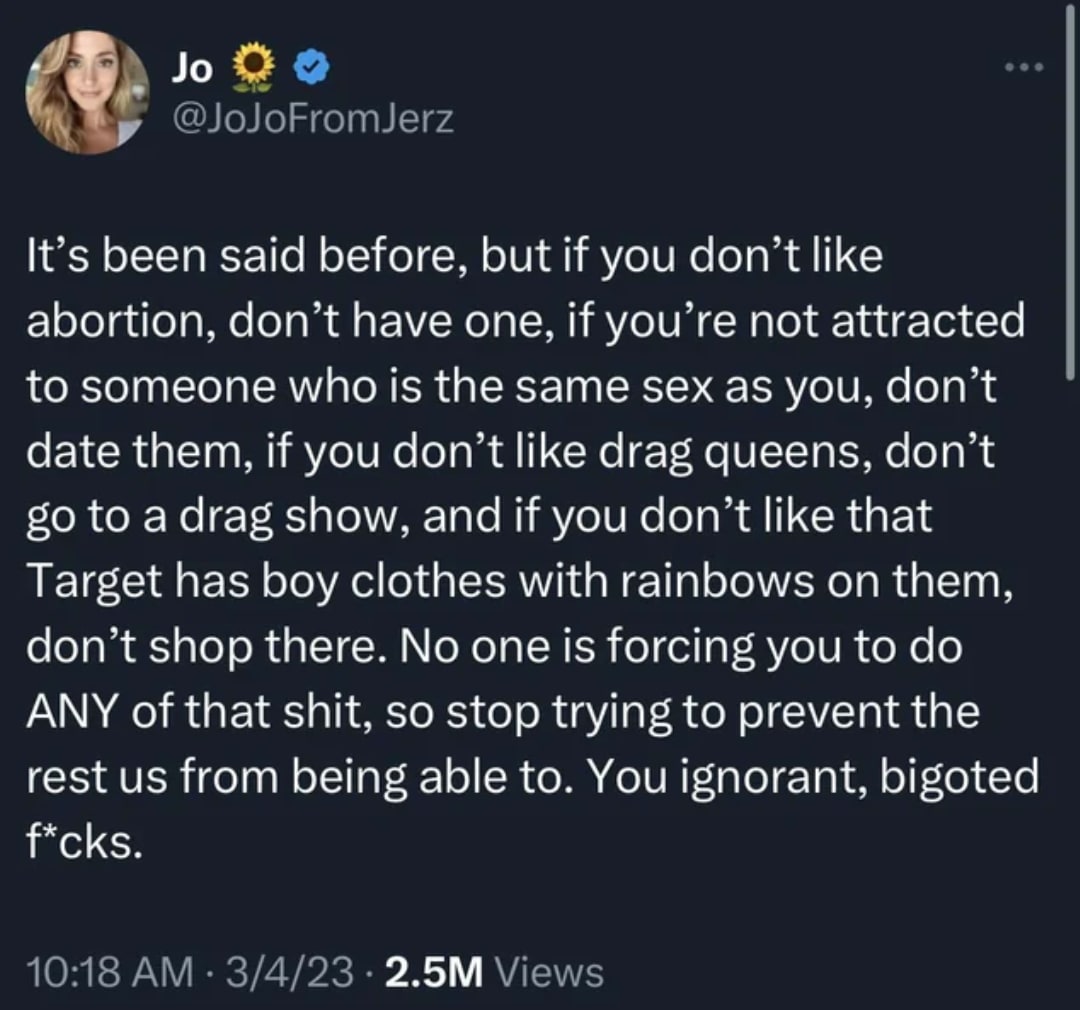Open Jo's profile picture

point(87,92)
